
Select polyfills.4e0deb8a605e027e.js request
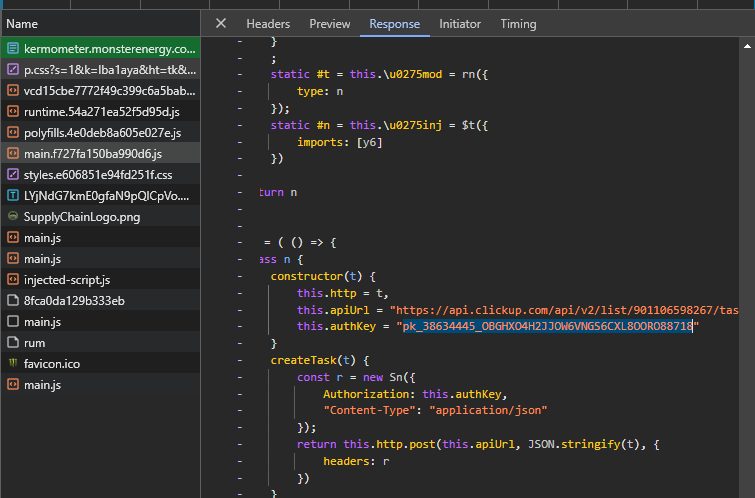pos(100,132)
